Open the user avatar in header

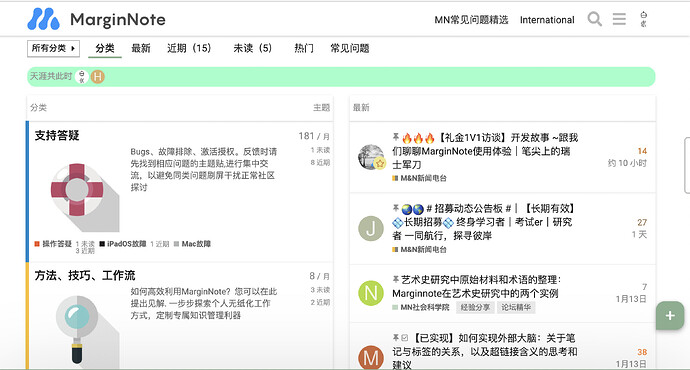click(x=643, y=19)
